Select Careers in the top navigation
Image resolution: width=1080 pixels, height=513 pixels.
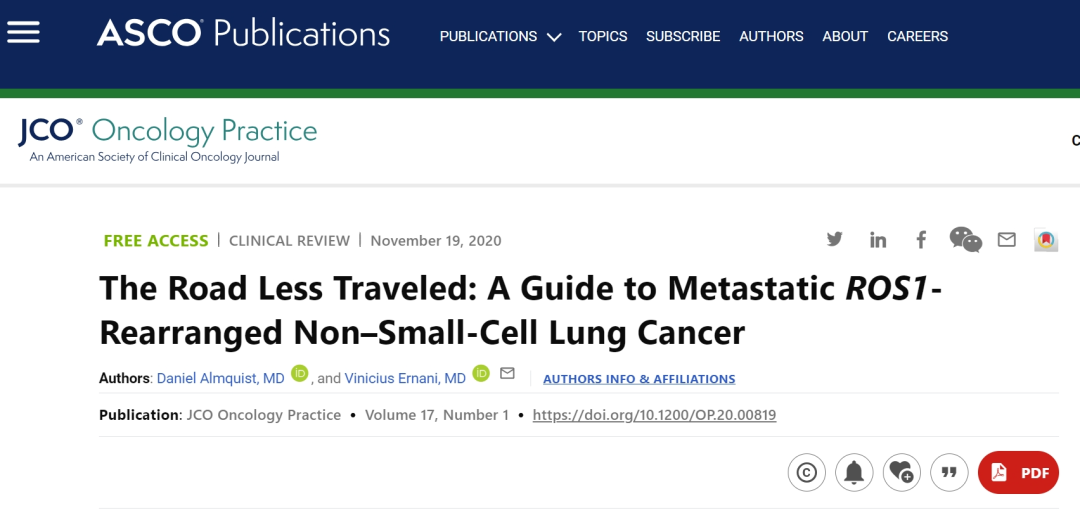coord(917,36)
